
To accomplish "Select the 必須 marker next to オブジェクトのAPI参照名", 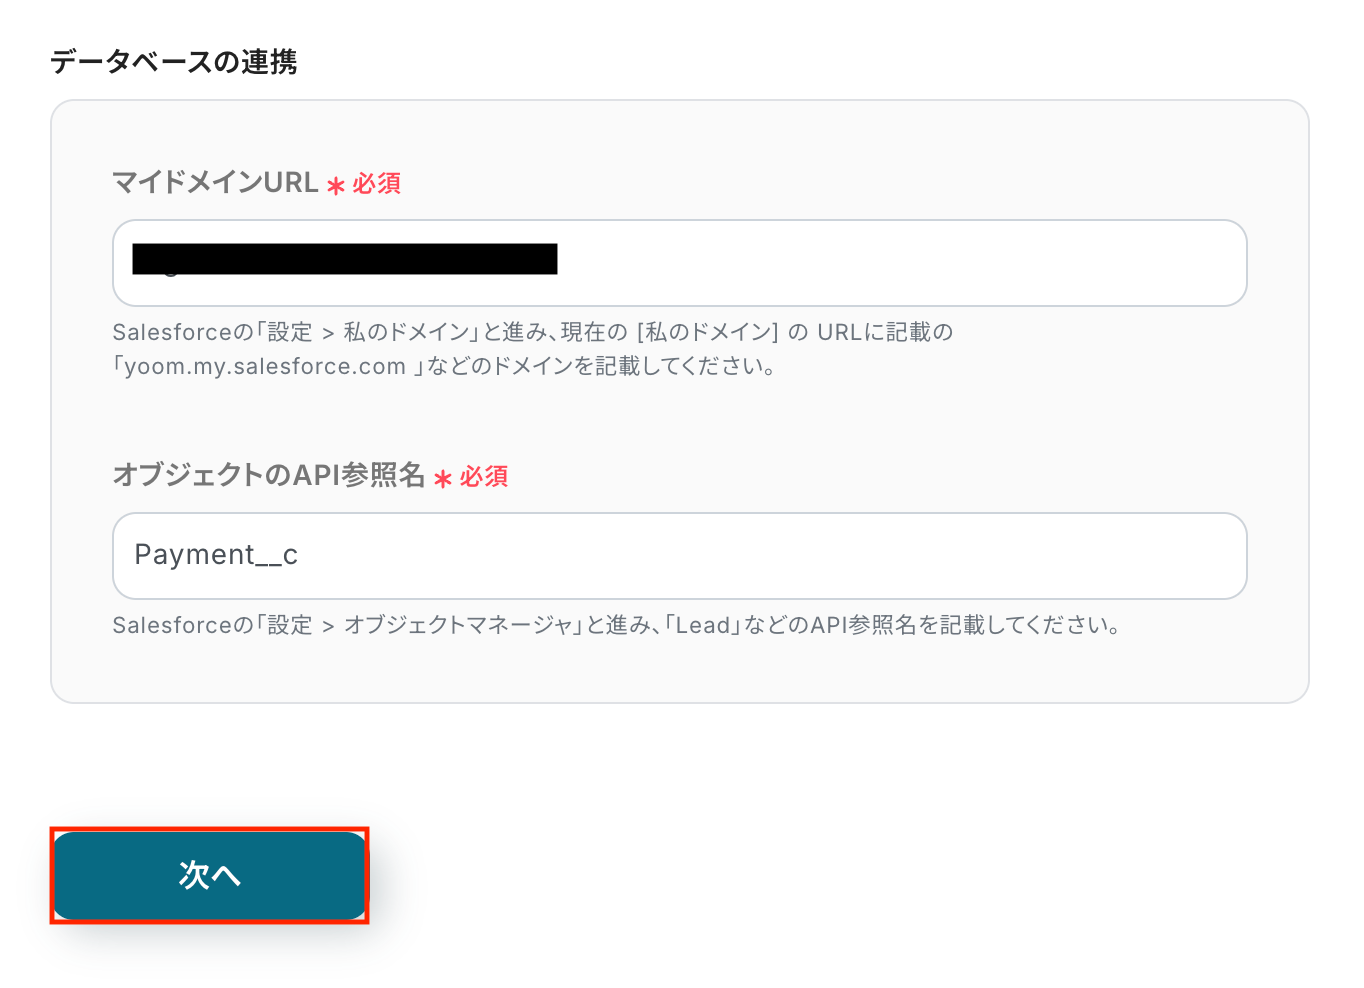I will pyautogui.click(x=484, y=477).
